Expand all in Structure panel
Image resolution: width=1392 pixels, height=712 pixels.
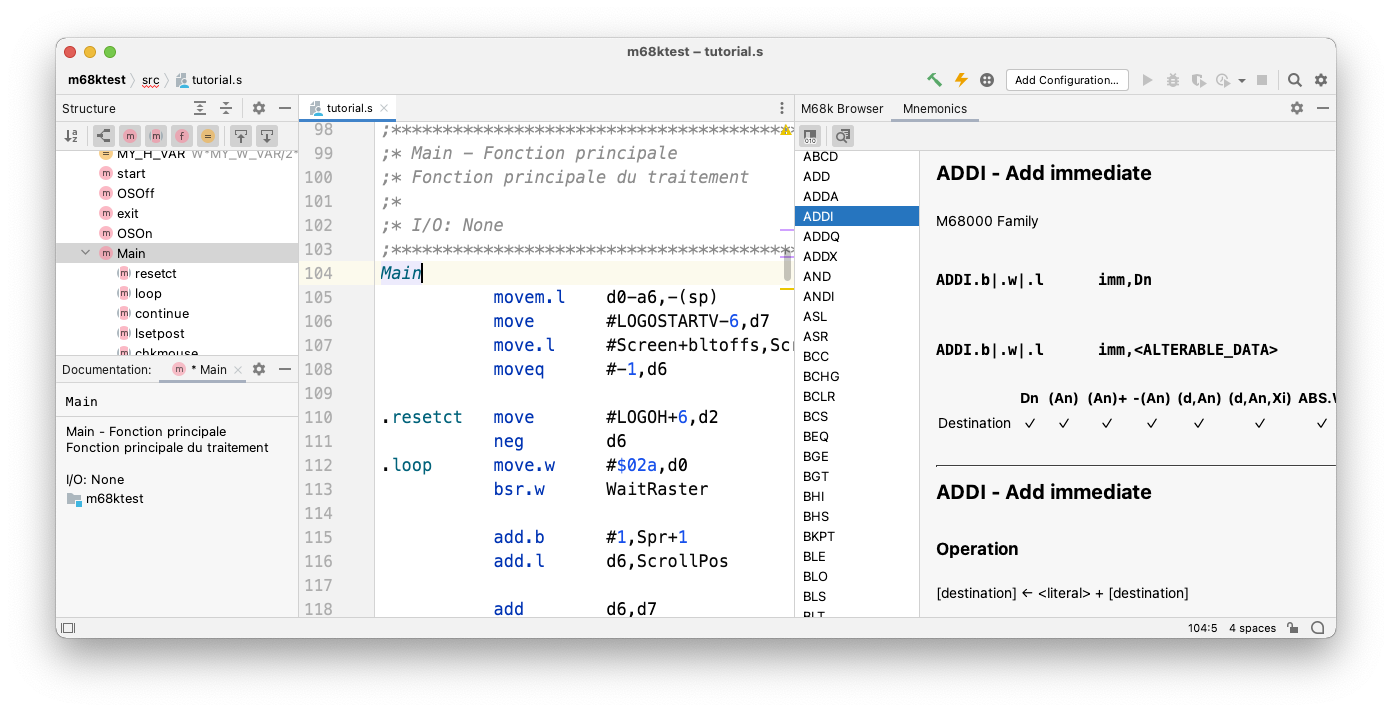click(200, 108)
